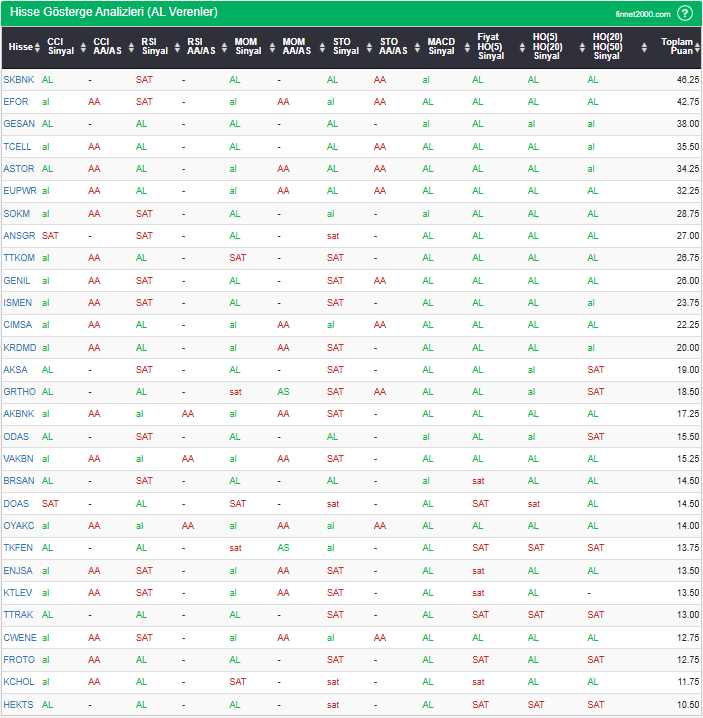Open the HEKTS stock link

tap(18, 704)
